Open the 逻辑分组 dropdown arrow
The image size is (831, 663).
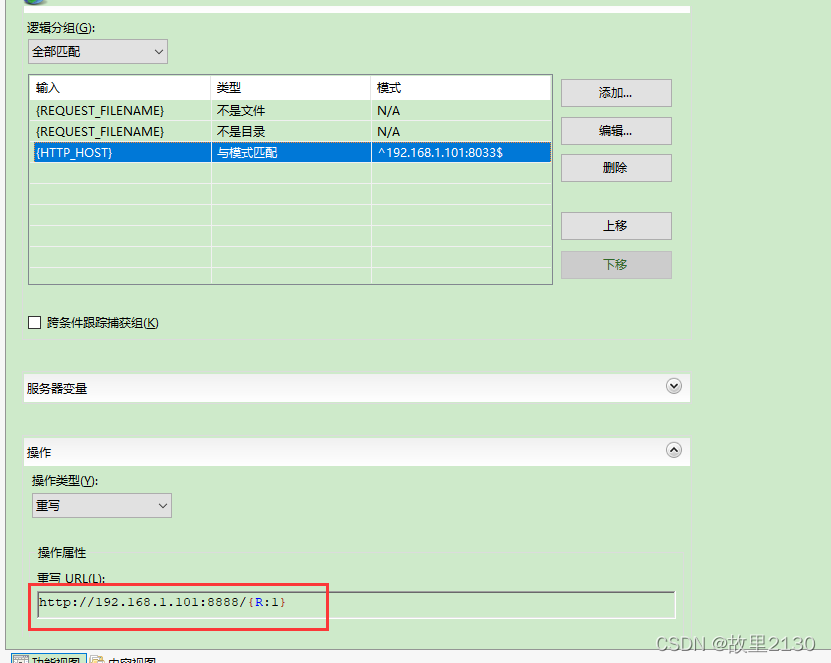click(160, 51)
